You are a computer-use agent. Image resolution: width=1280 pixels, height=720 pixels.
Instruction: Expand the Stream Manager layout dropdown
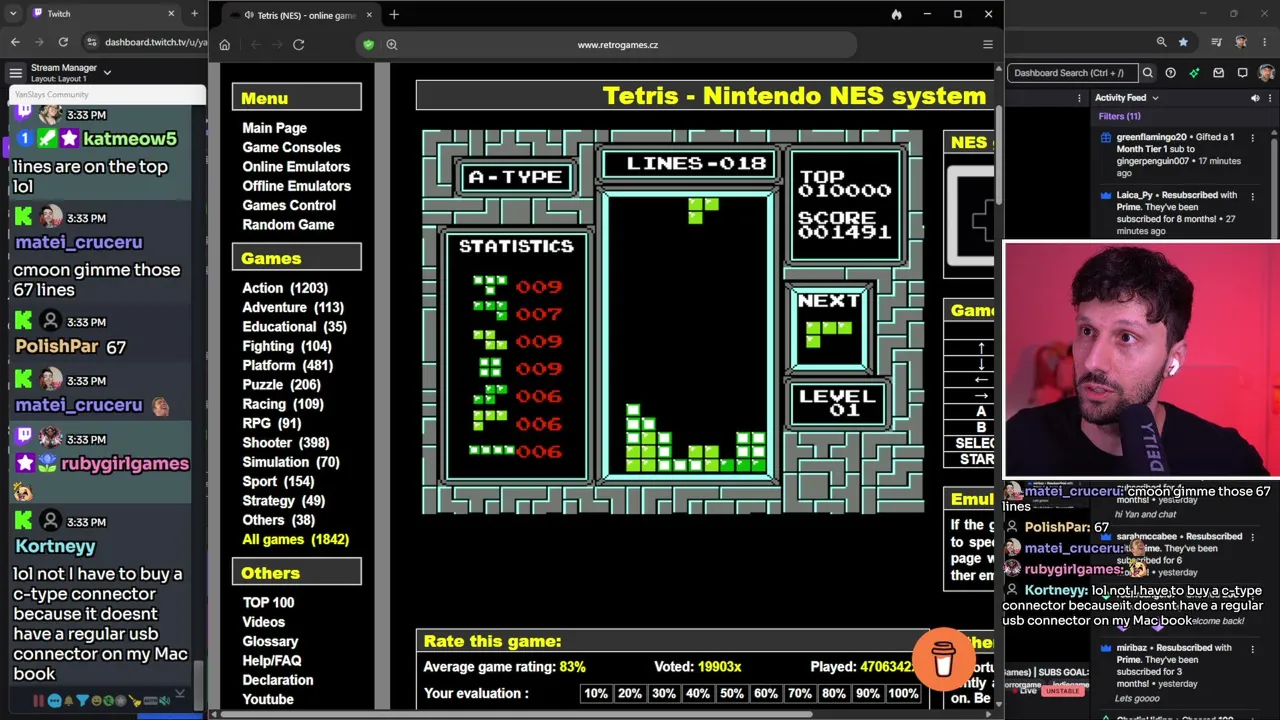pyautogui.click(x=107, y=72)
